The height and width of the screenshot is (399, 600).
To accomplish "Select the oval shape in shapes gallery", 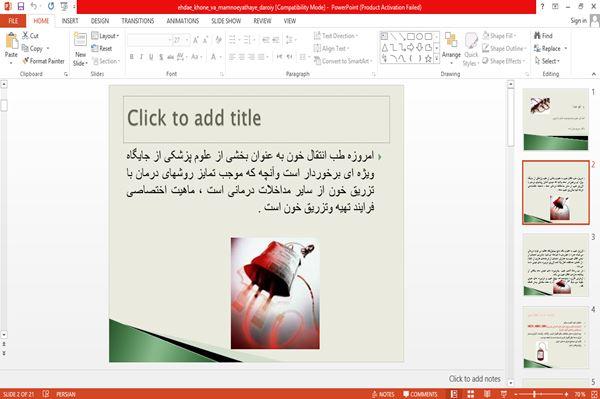I will (x=419, y=36).
